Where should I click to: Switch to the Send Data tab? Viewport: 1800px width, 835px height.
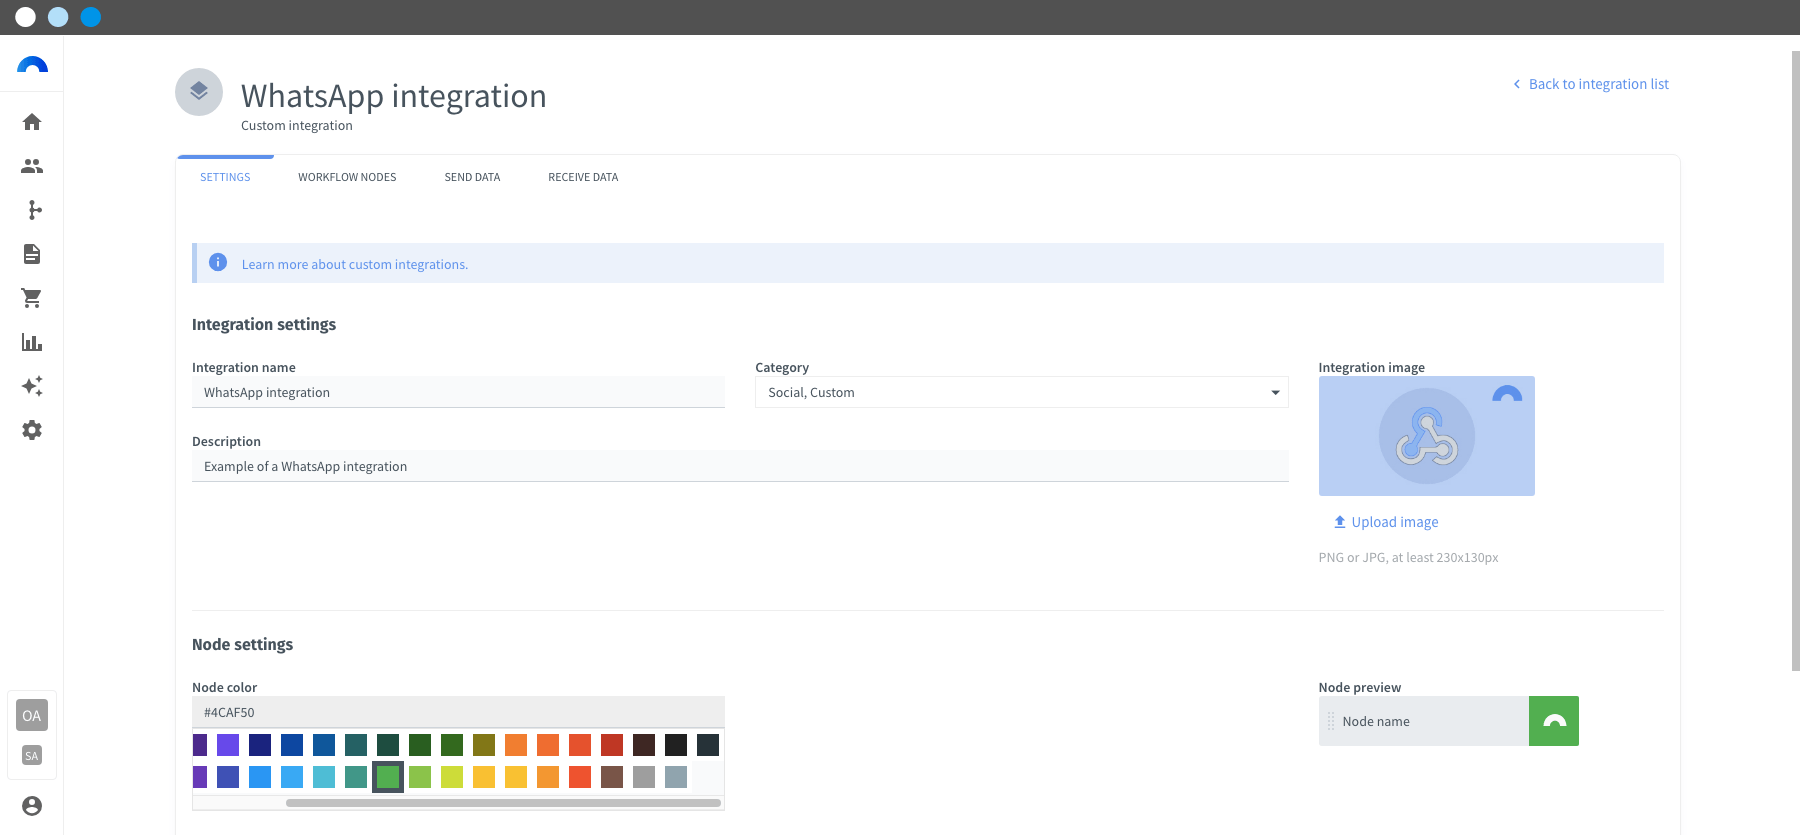coord(472,177)
